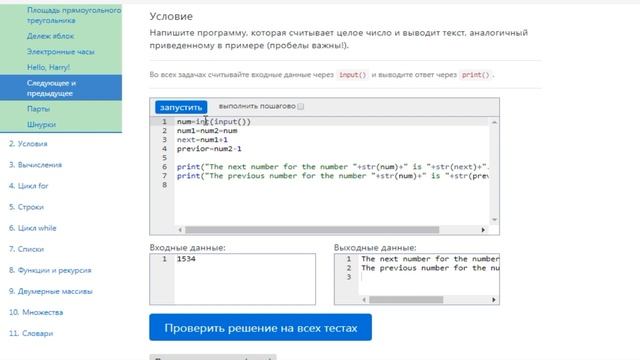Viewport: 640px width, 360px height.
Task: Click the code editor scroll-up arrow
Action: pos(494,122)
